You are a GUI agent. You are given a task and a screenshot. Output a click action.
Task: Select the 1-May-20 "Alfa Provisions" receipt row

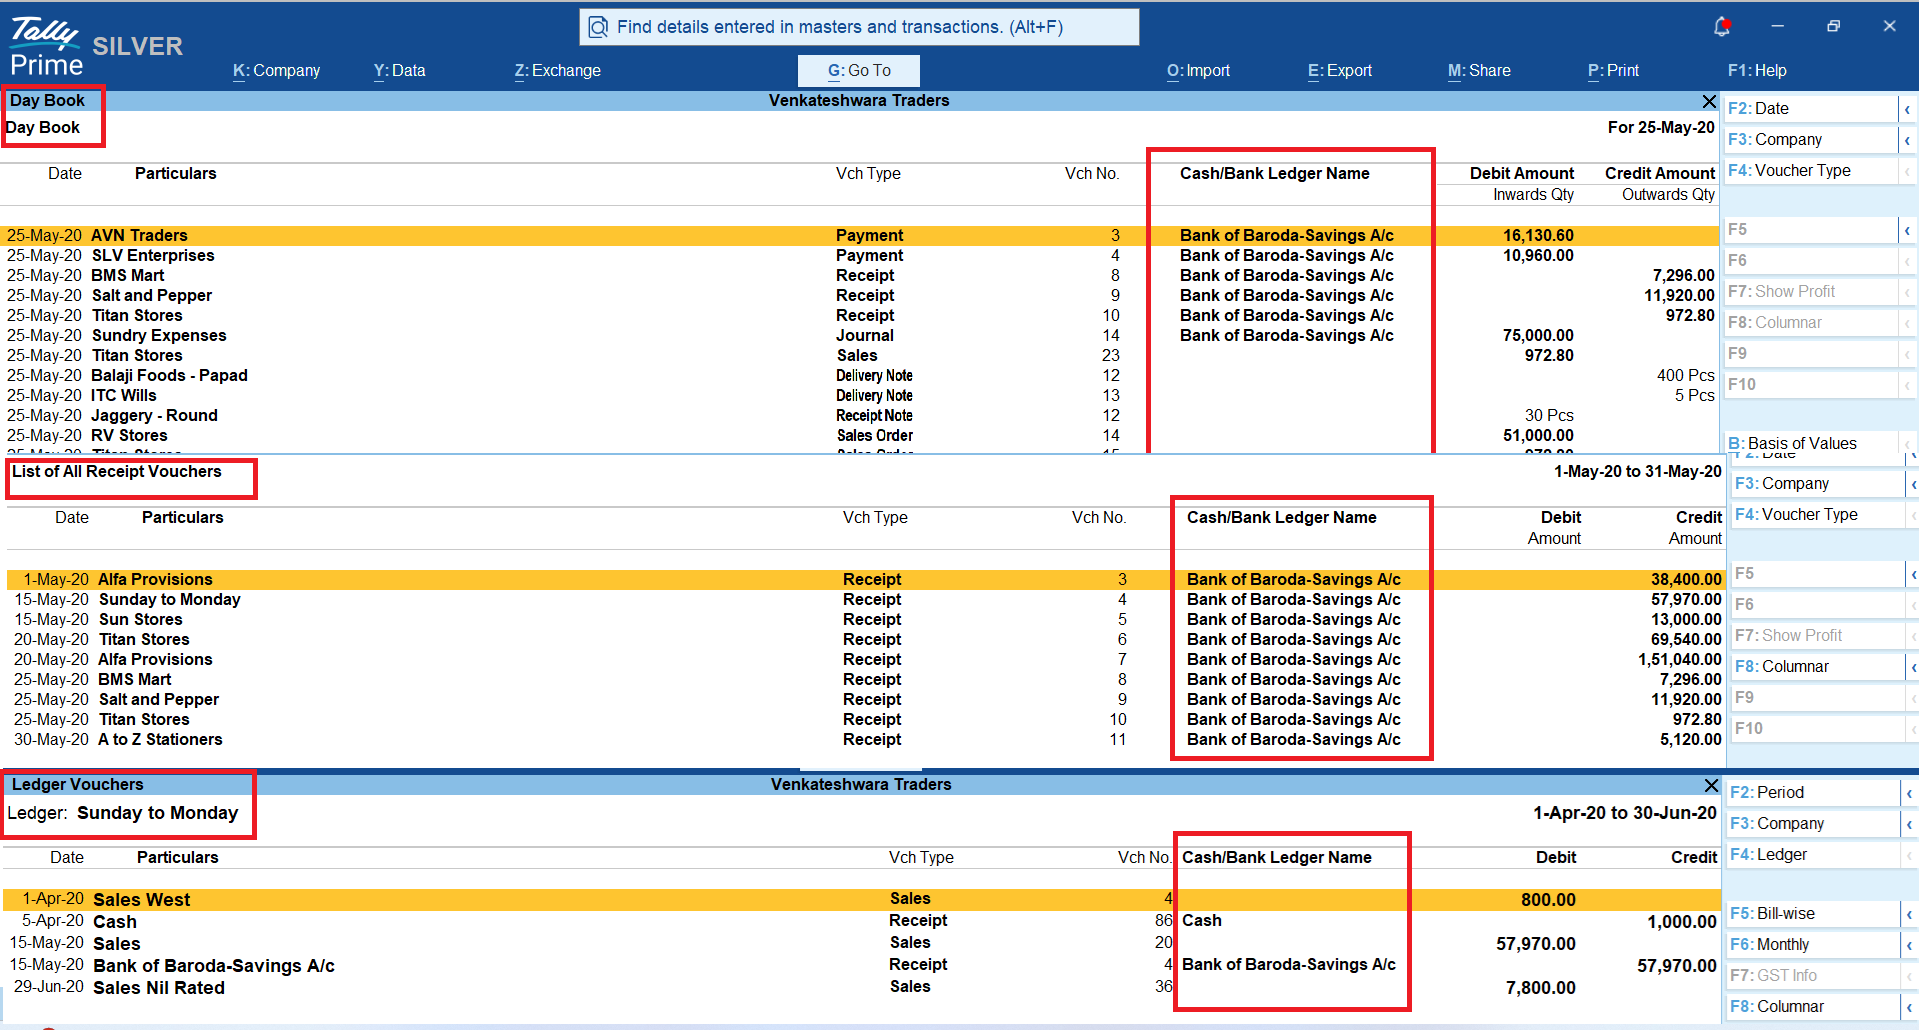[x=865, y=580]
